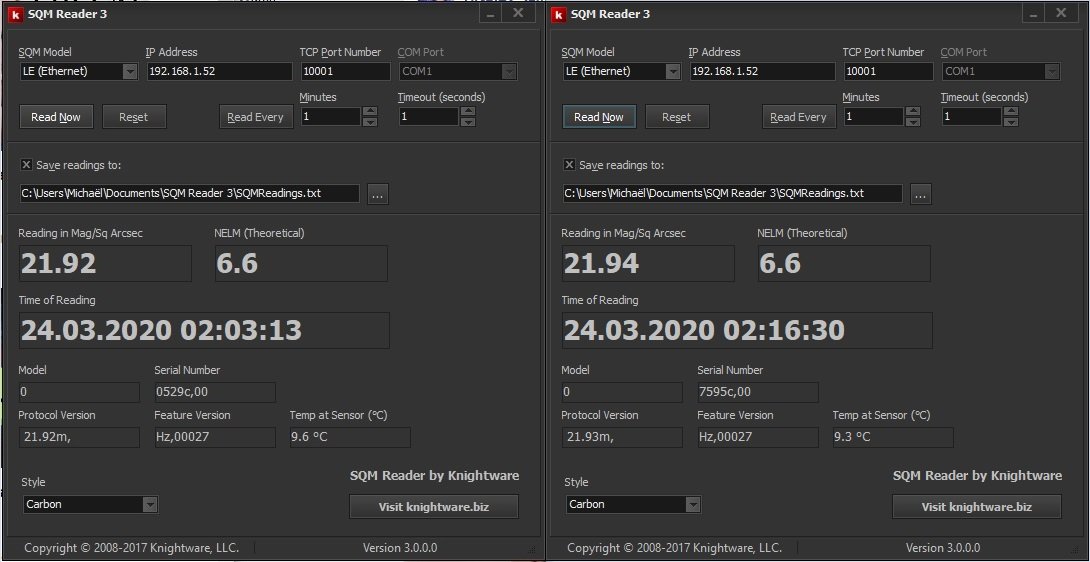Viewport: 1090px width, 562px height.
Task: Click save file path field in left window
Action: click(x=190, y=193)
